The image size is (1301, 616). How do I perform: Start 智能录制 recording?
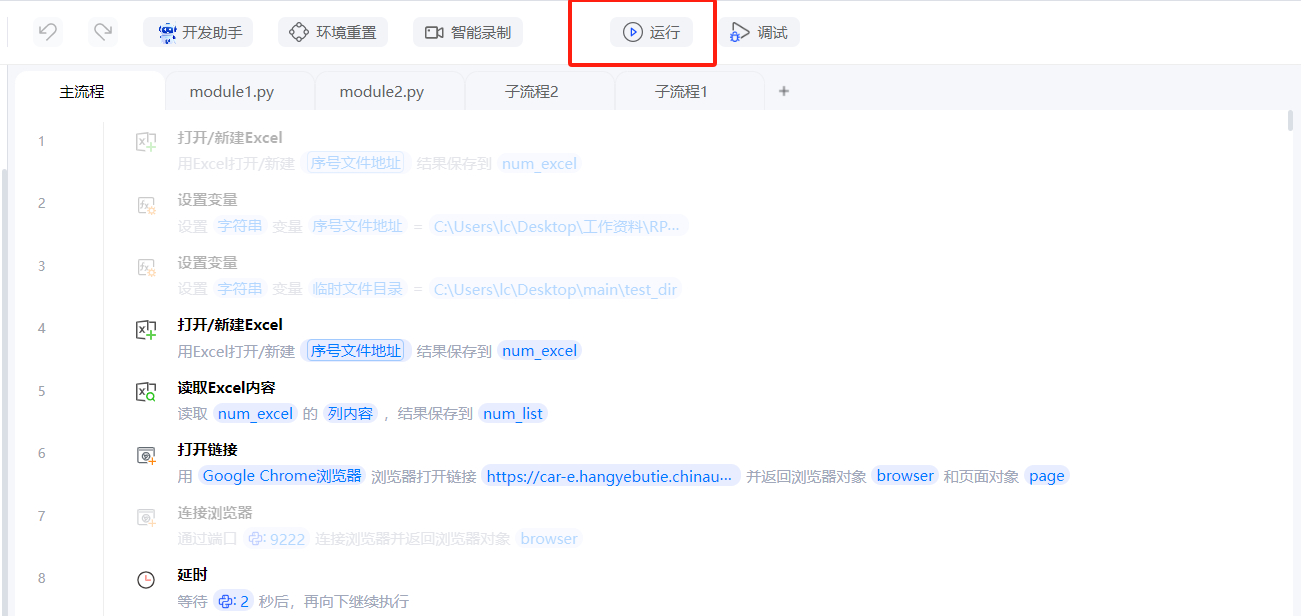tap(468, 32)
